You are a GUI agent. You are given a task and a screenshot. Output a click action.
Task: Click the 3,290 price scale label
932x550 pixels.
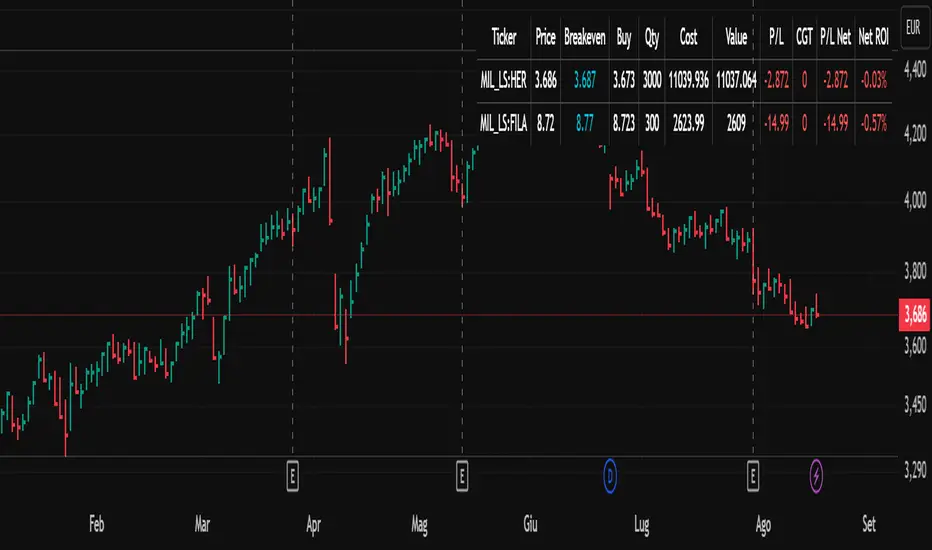pos(915,470)
